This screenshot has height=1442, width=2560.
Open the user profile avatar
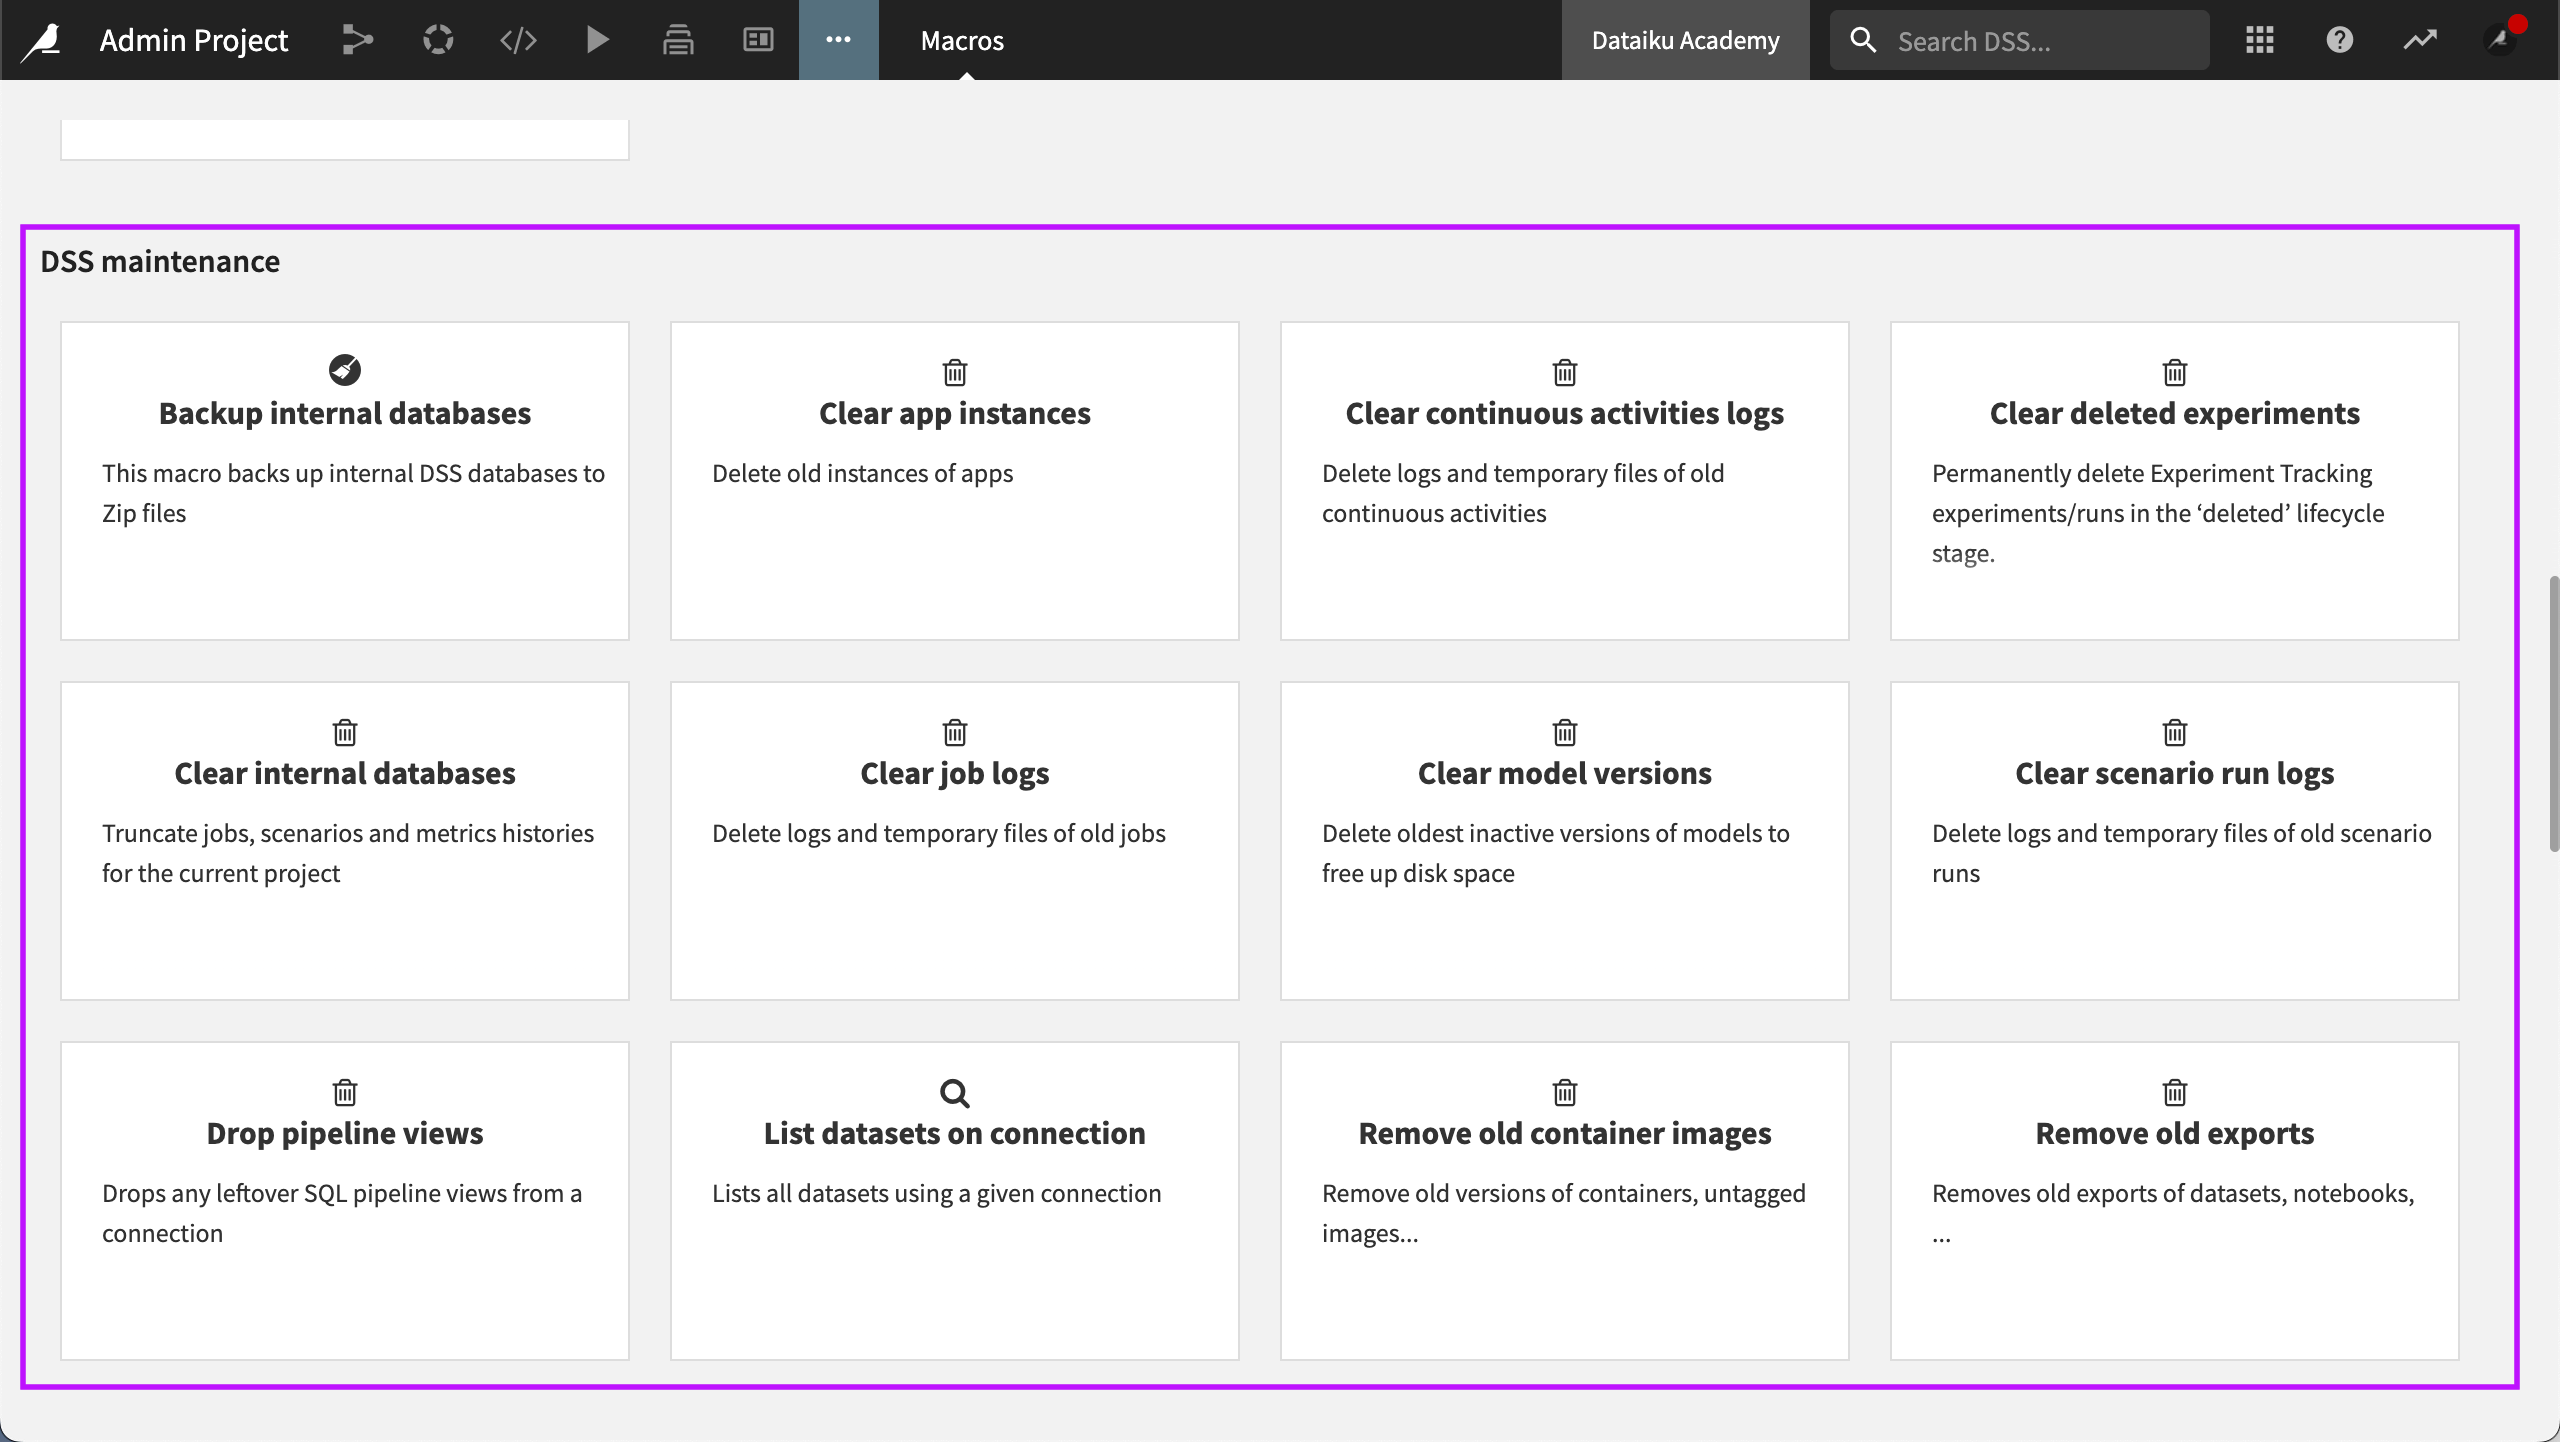(x=2499, y=40)
